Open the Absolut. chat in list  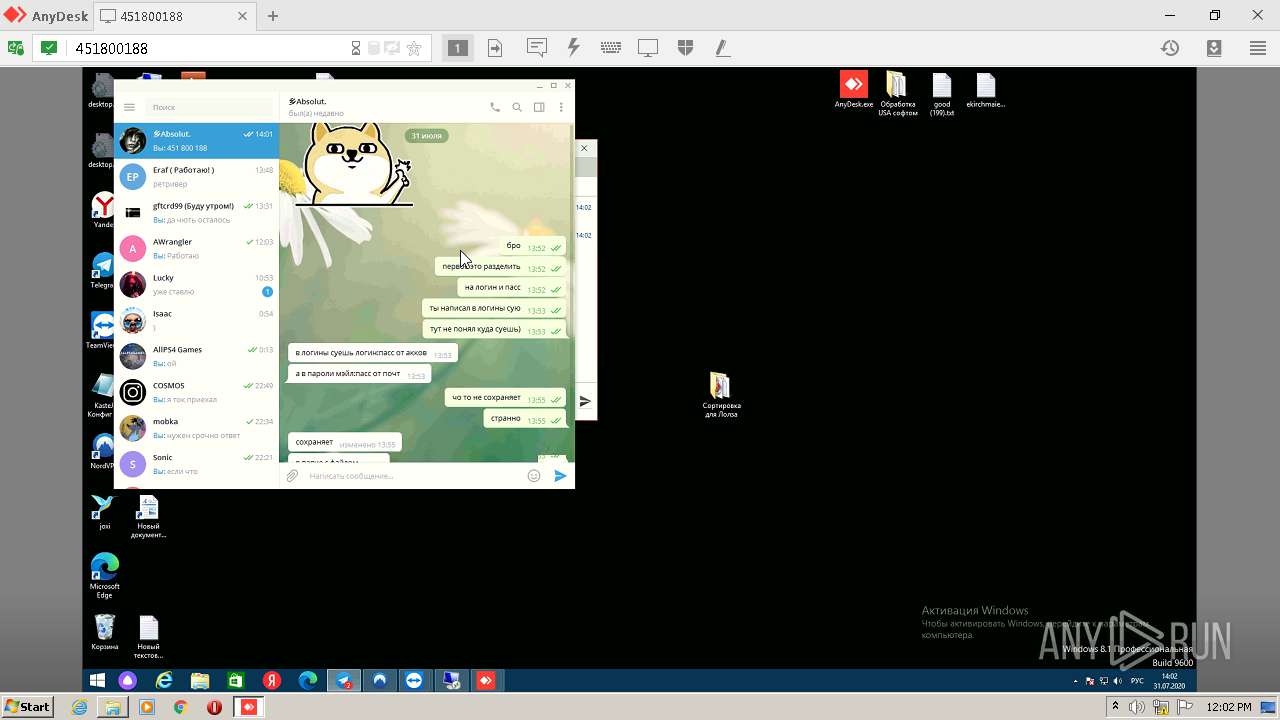(x=196, y=141)
